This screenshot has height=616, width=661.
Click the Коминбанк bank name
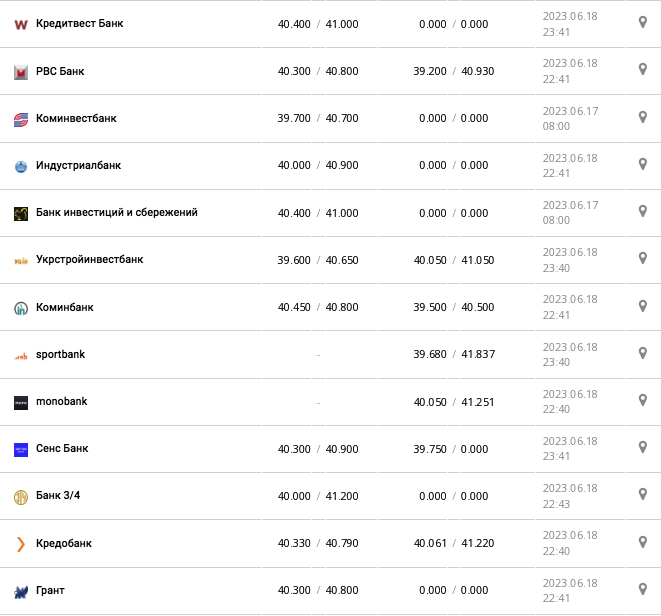pyautogui.click(x=68, y=307)
